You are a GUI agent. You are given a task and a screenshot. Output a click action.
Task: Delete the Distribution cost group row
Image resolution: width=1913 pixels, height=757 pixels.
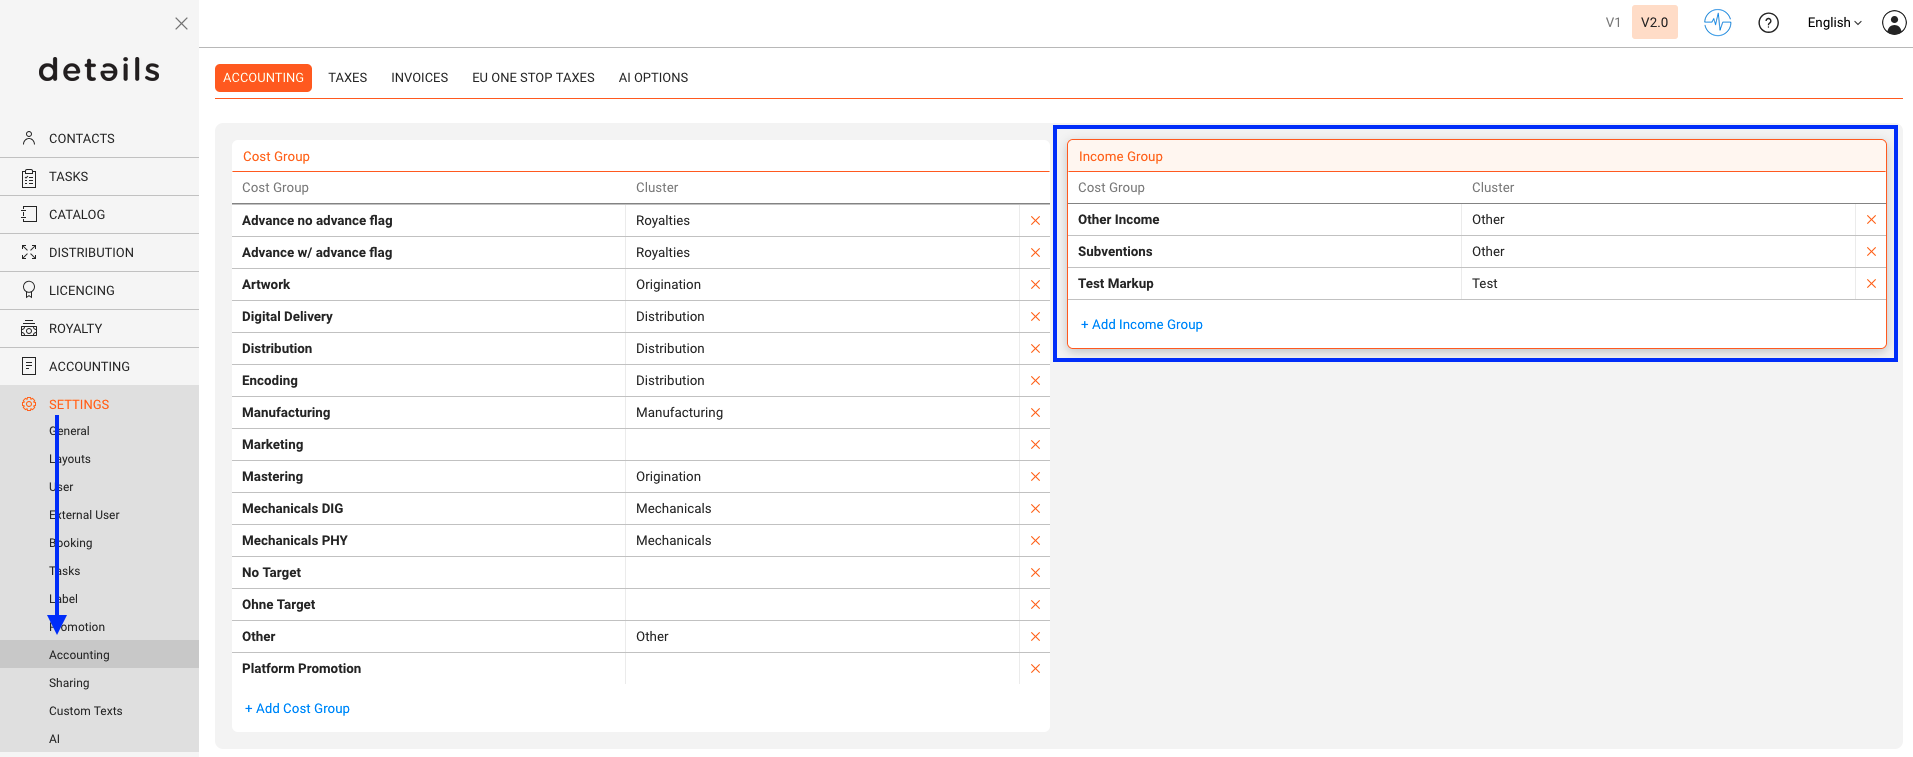1035,348
